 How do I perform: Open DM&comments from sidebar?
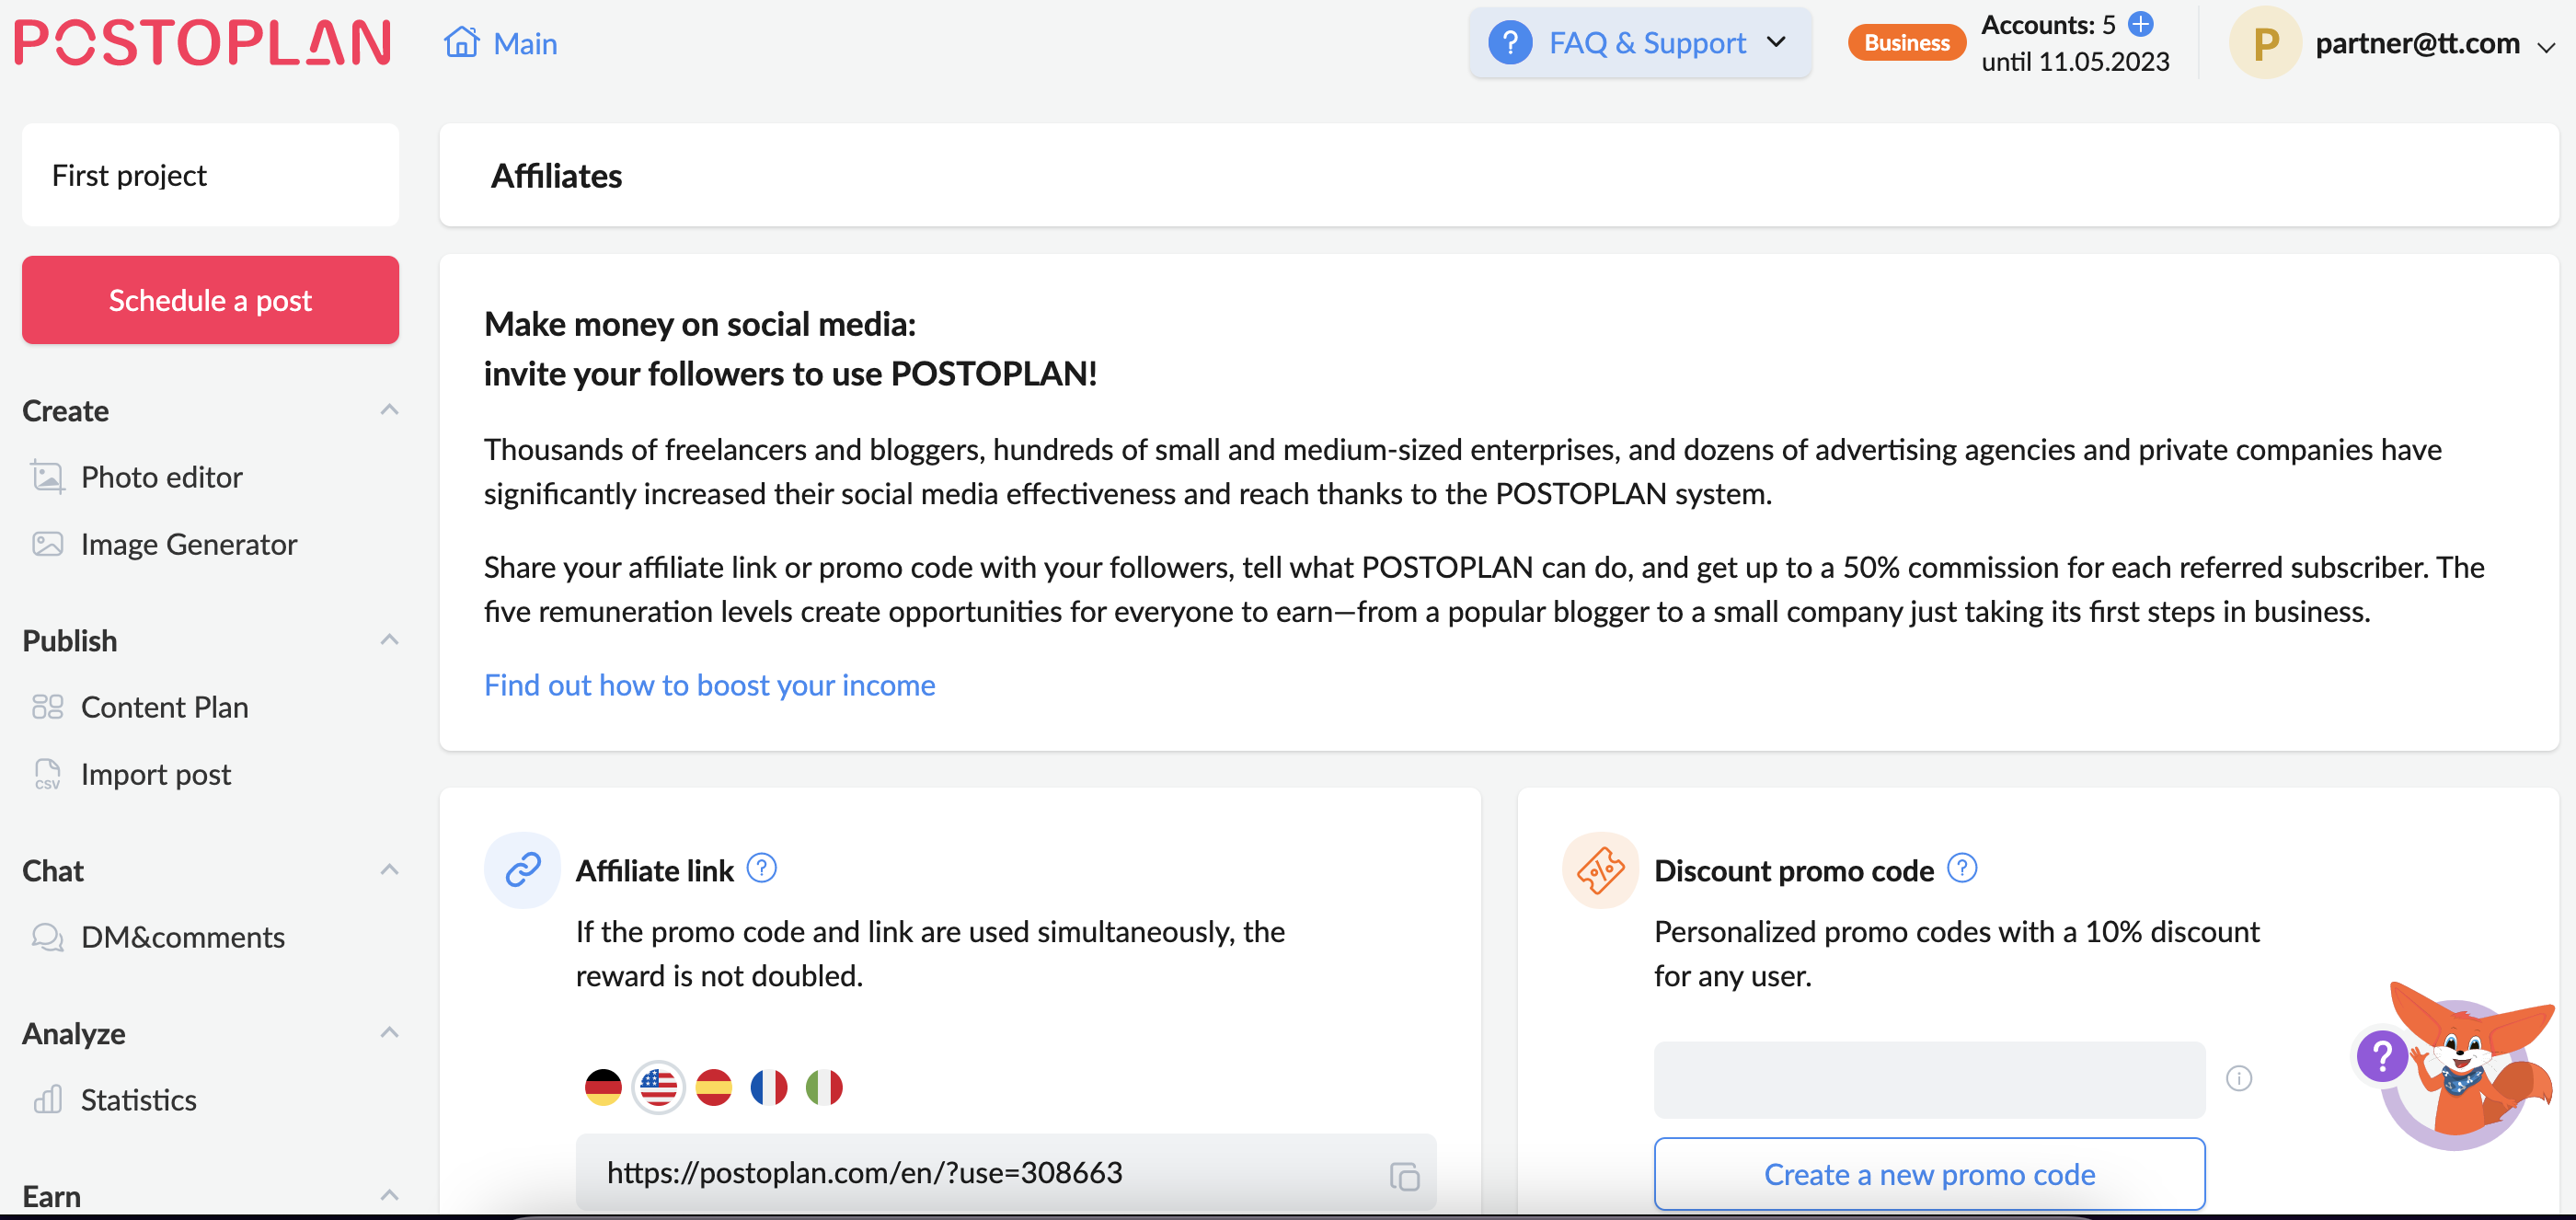(x=183, y=937)
